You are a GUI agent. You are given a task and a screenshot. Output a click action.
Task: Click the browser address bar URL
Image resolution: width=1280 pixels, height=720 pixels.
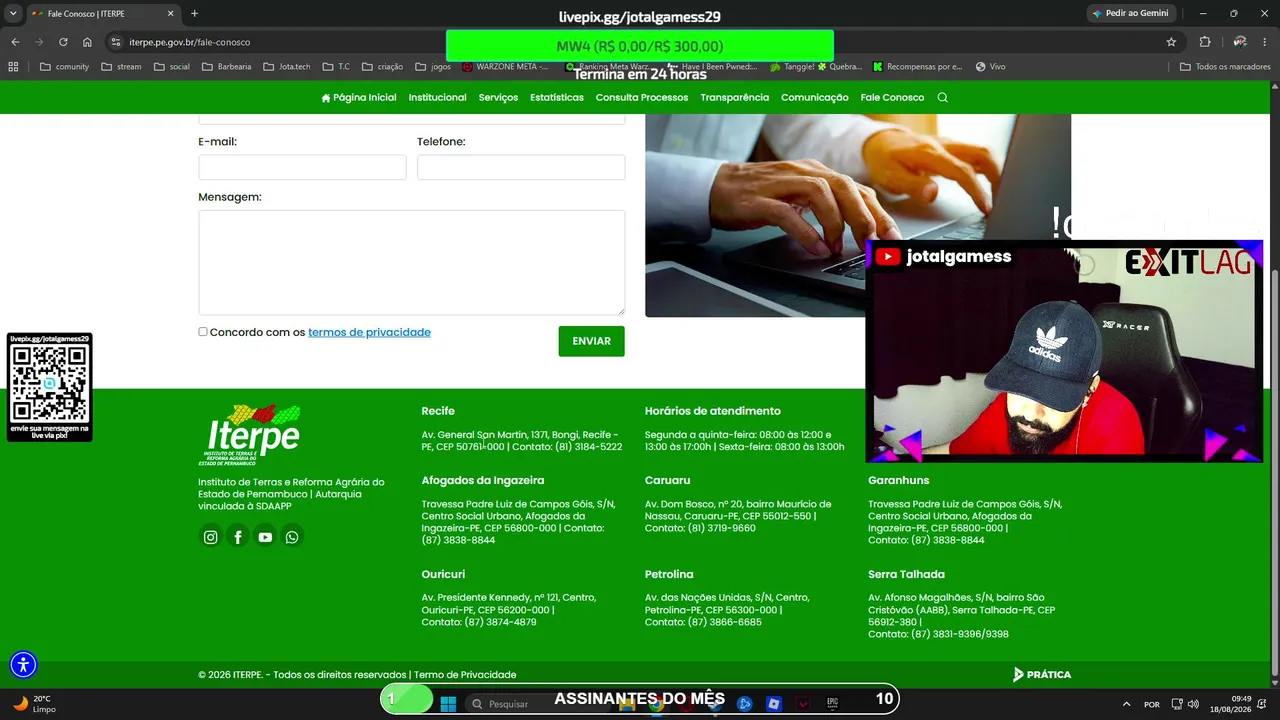(190, 42)
